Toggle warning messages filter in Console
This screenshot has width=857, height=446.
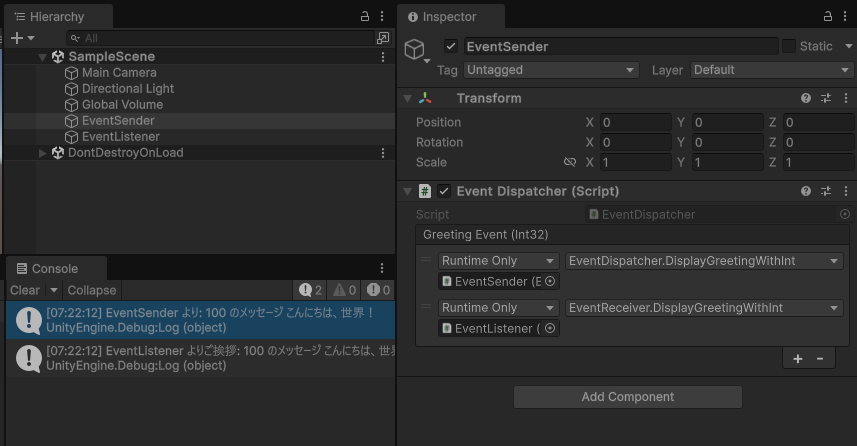pyautogui.click(x=344, y=290)
